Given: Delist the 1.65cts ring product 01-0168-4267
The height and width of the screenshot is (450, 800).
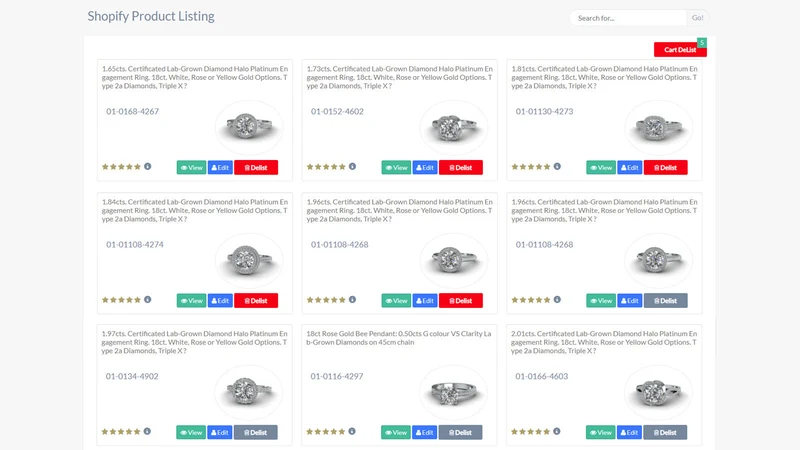Looking at the screenshot, I should point(256,167).
